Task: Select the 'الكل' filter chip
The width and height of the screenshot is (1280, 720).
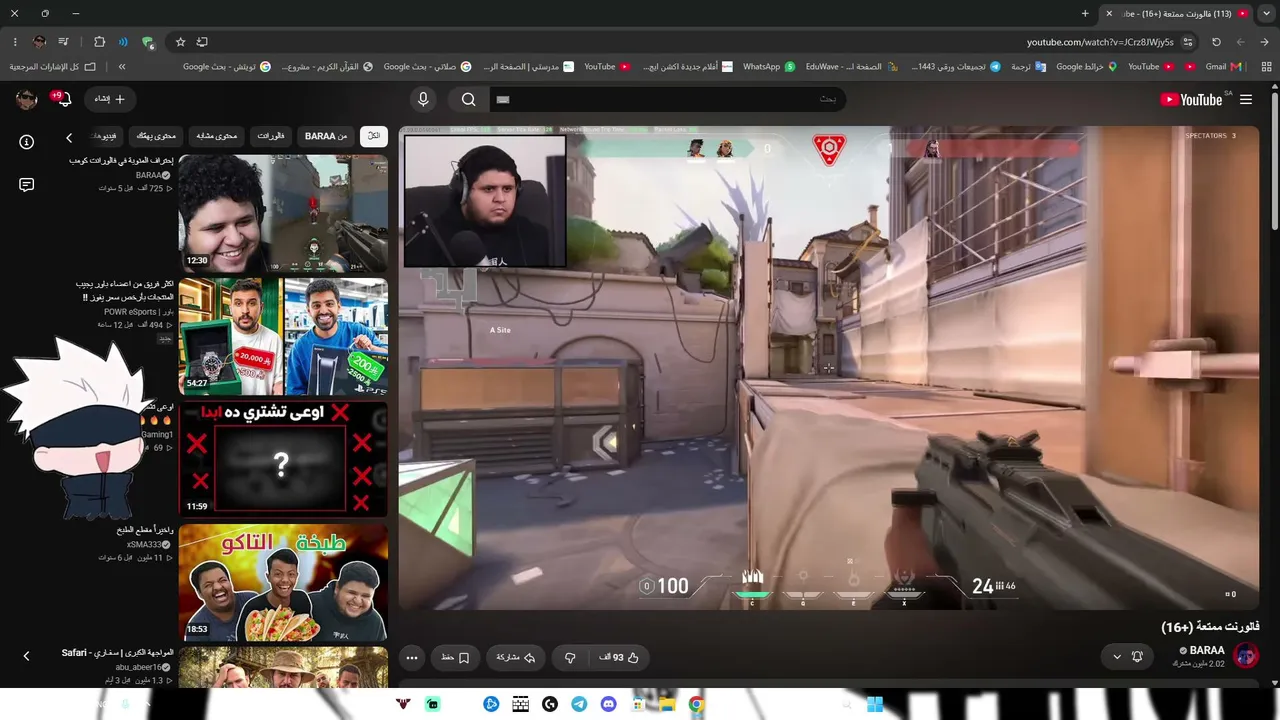Action: click(374, 136)
